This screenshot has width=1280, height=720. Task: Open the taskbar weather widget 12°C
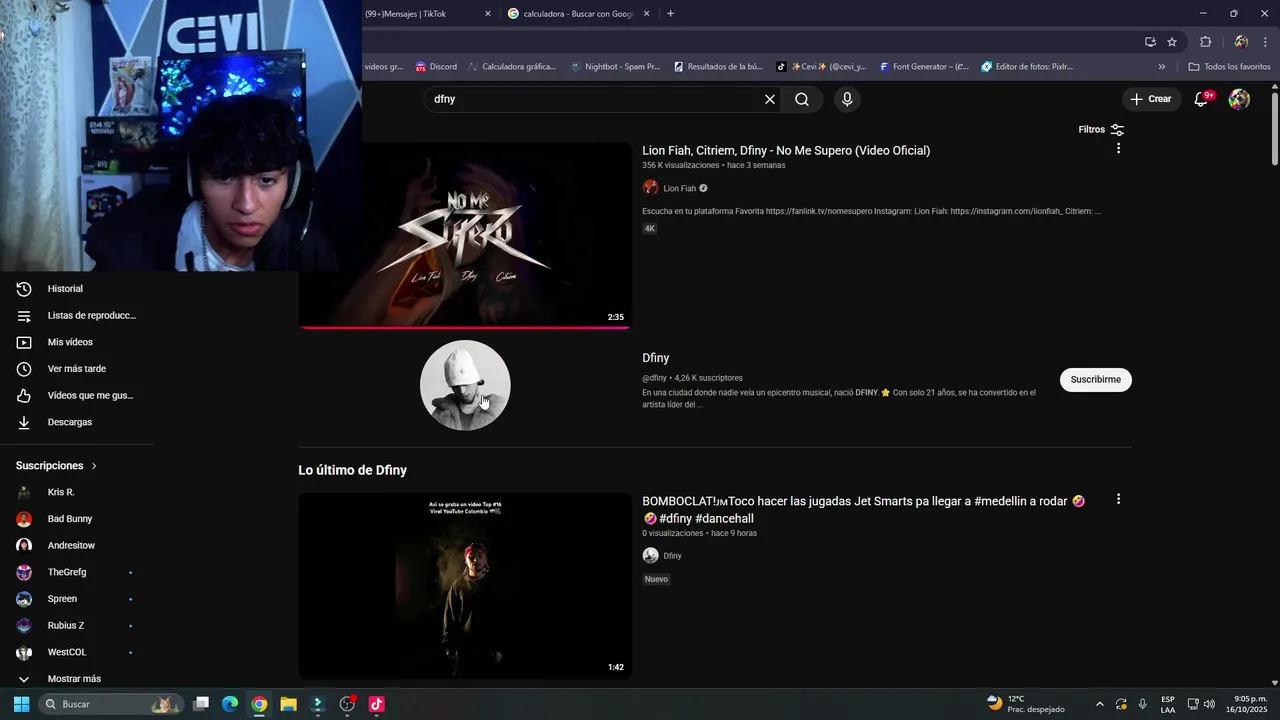[1025, 704]
